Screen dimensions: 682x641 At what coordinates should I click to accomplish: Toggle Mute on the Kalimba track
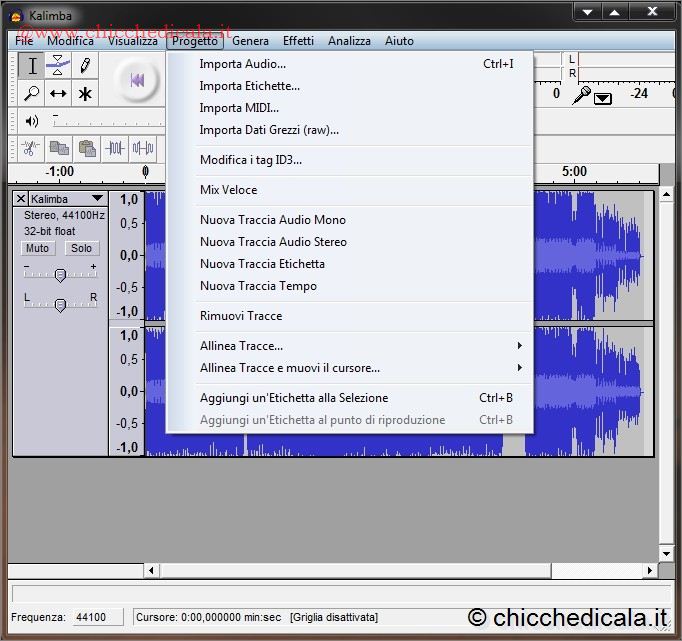coord(38,248)
